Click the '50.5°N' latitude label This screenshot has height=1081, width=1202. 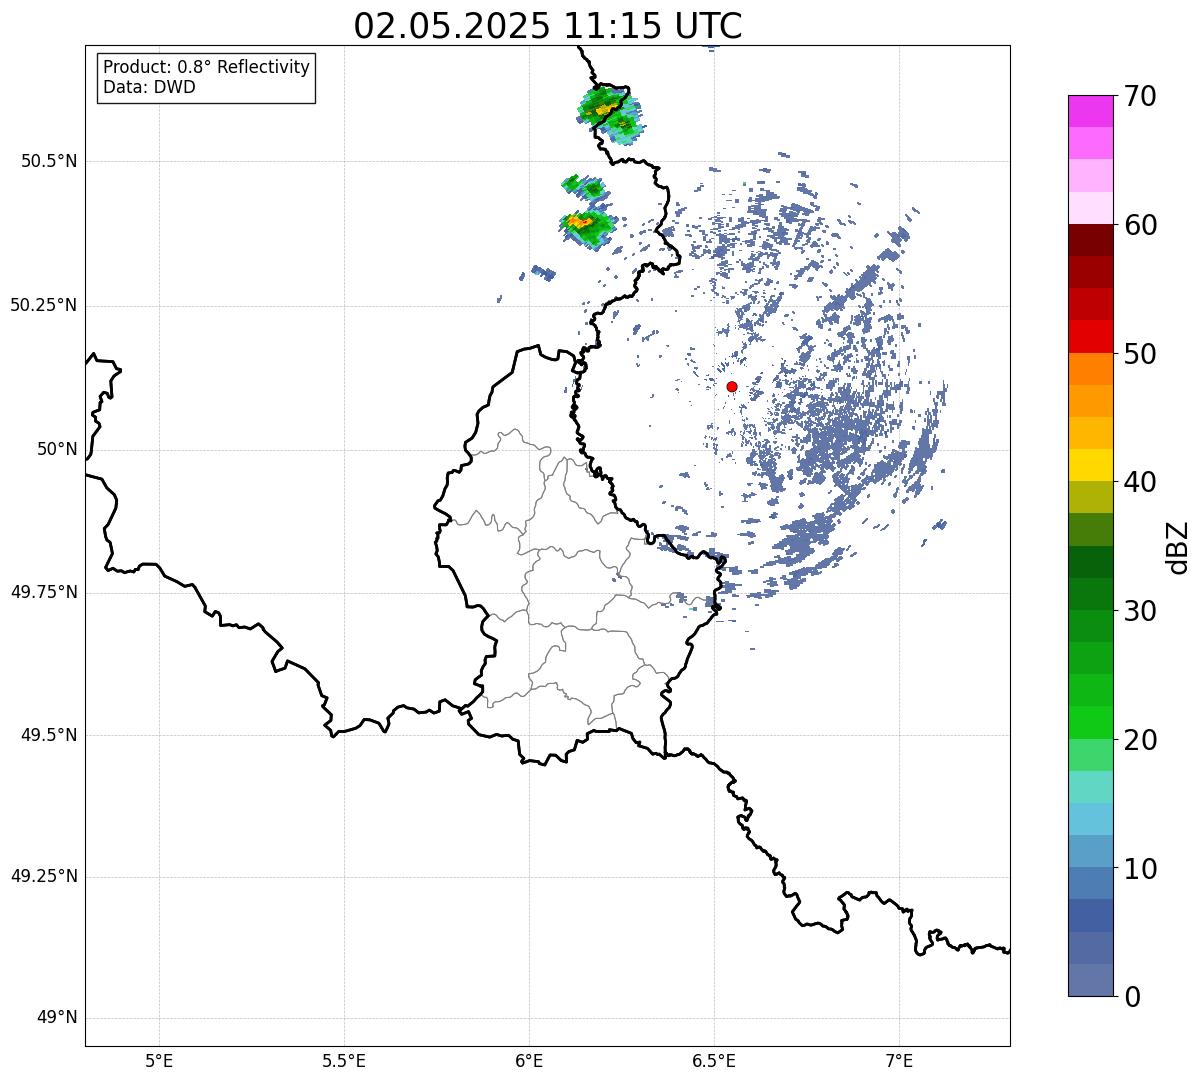coord(49,161)
